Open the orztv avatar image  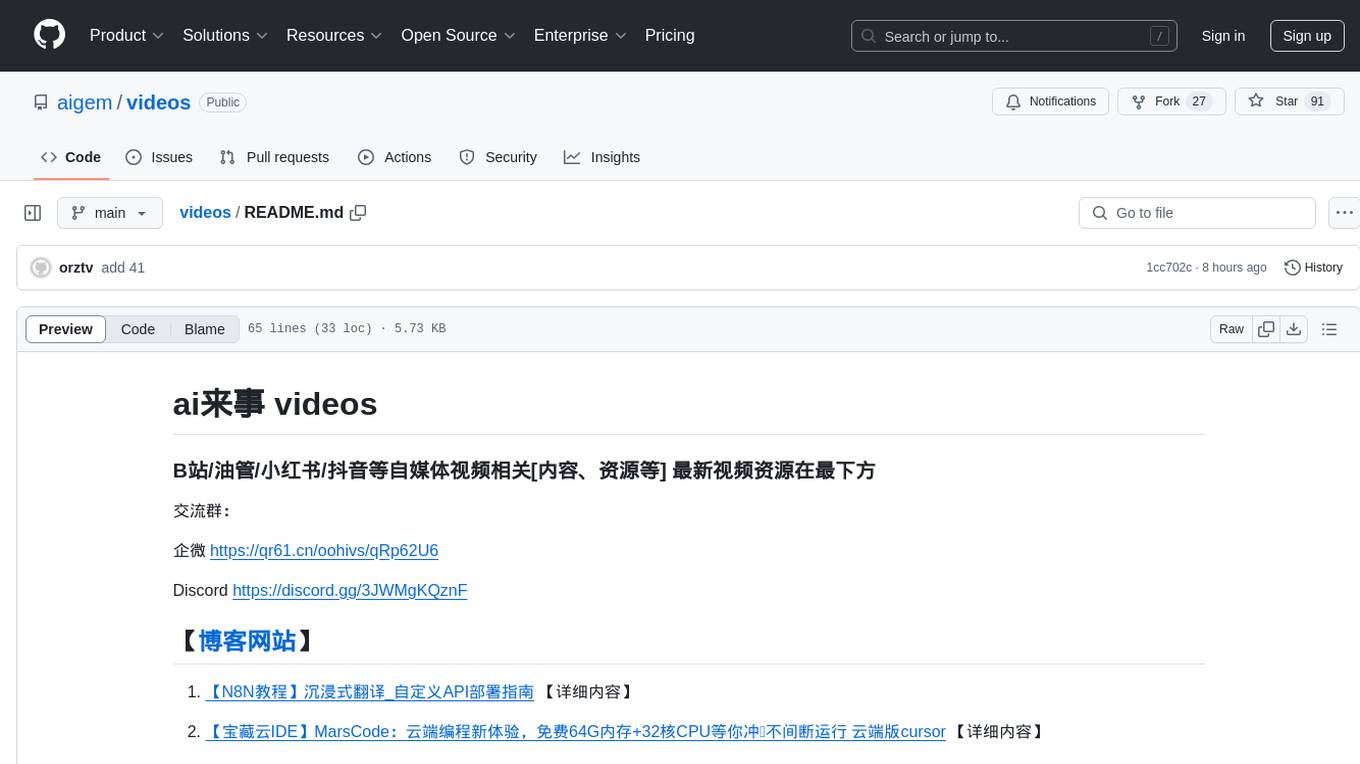click(x=41, y=268)
